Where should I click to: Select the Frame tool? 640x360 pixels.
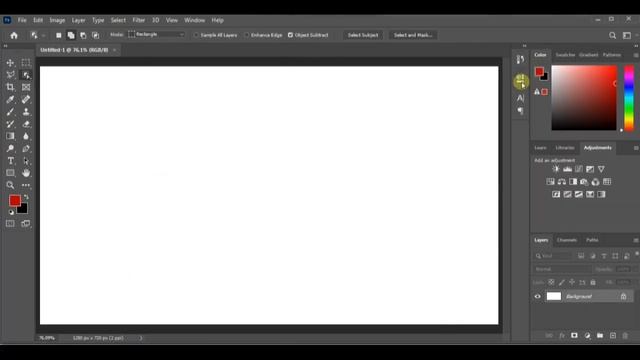pos(26,87)
